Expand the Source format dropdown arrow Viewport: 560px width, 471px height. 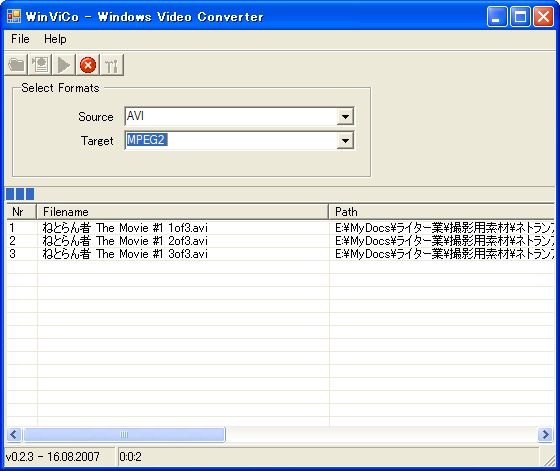tap(345, 116)
